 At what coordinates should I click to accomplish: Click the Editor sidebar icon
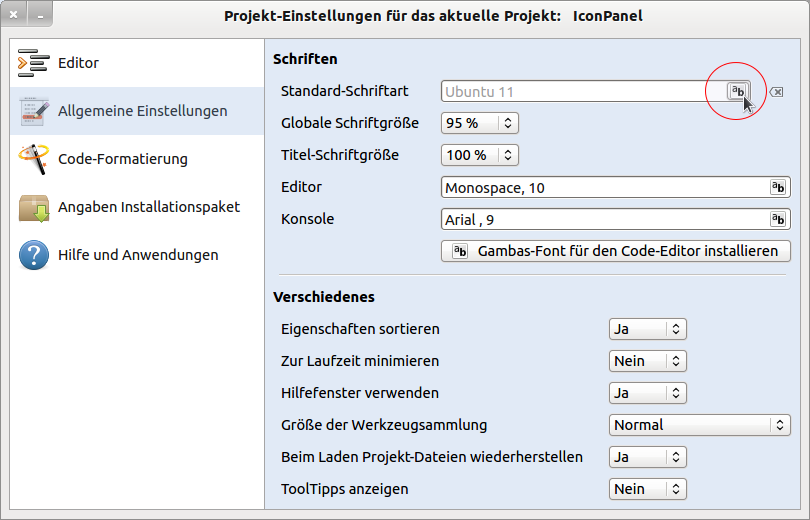click(x=33, y=63)
